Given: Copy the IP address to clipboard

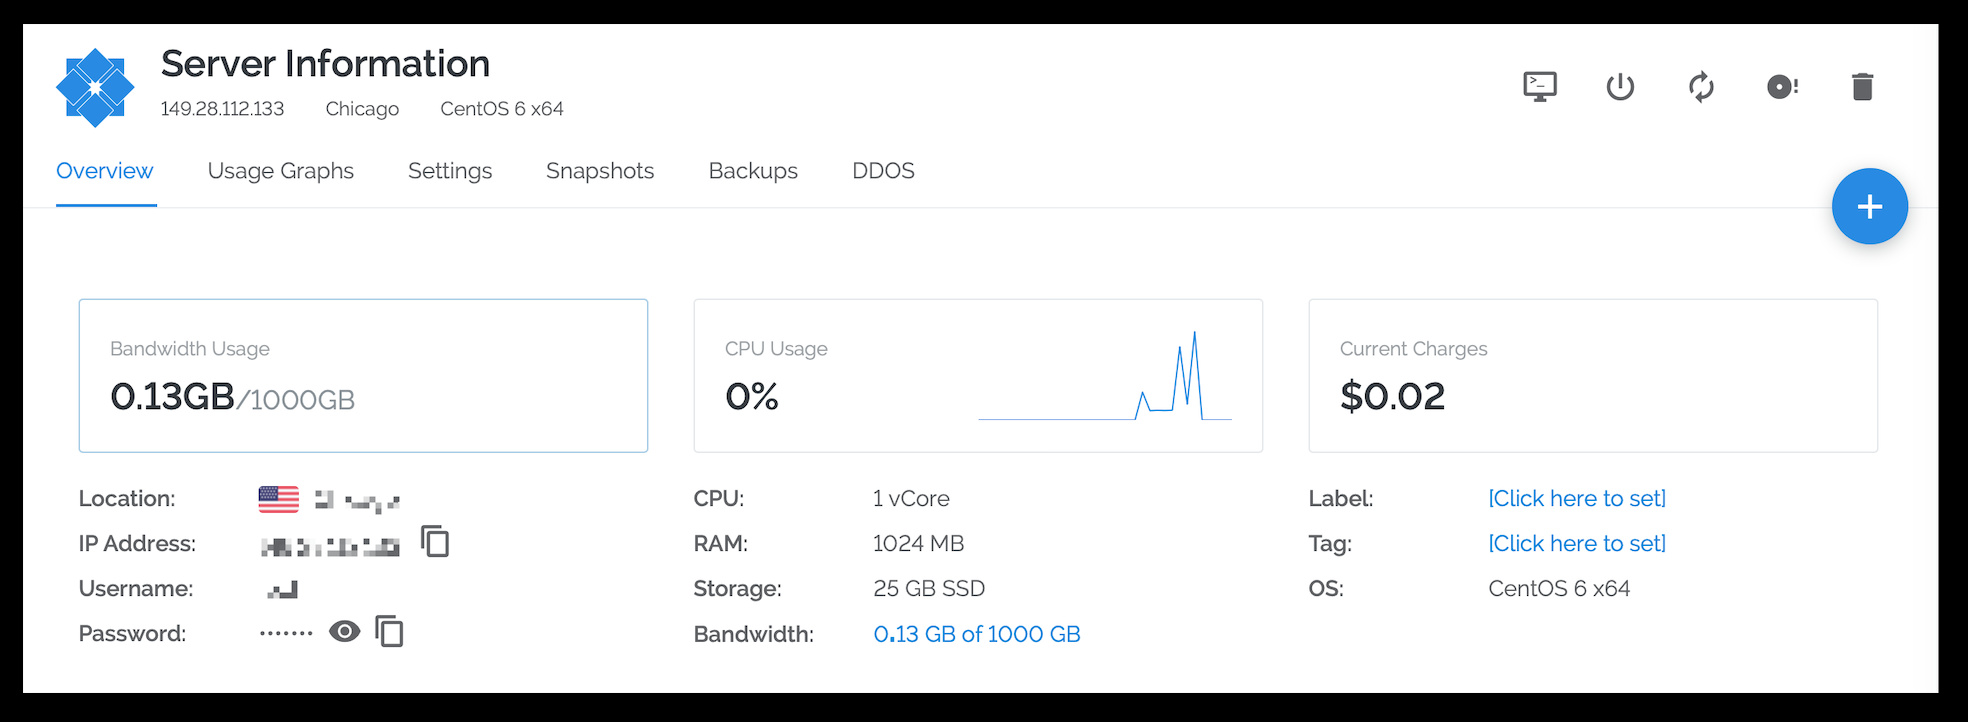Looking at the screenshot, I should click(435, 542).
